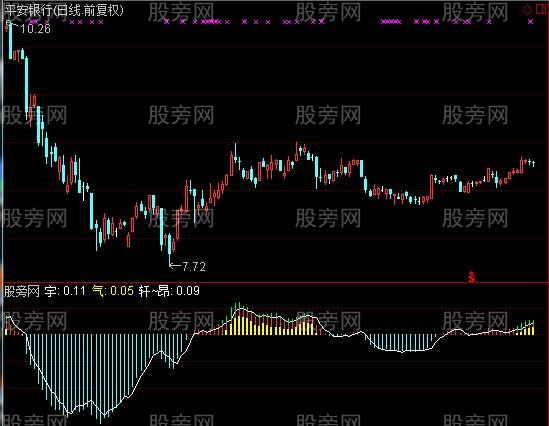Click the chart title 平安银行(日线,前复权)
This screenshot has width=549, height=426.
(x=64, y=11)
